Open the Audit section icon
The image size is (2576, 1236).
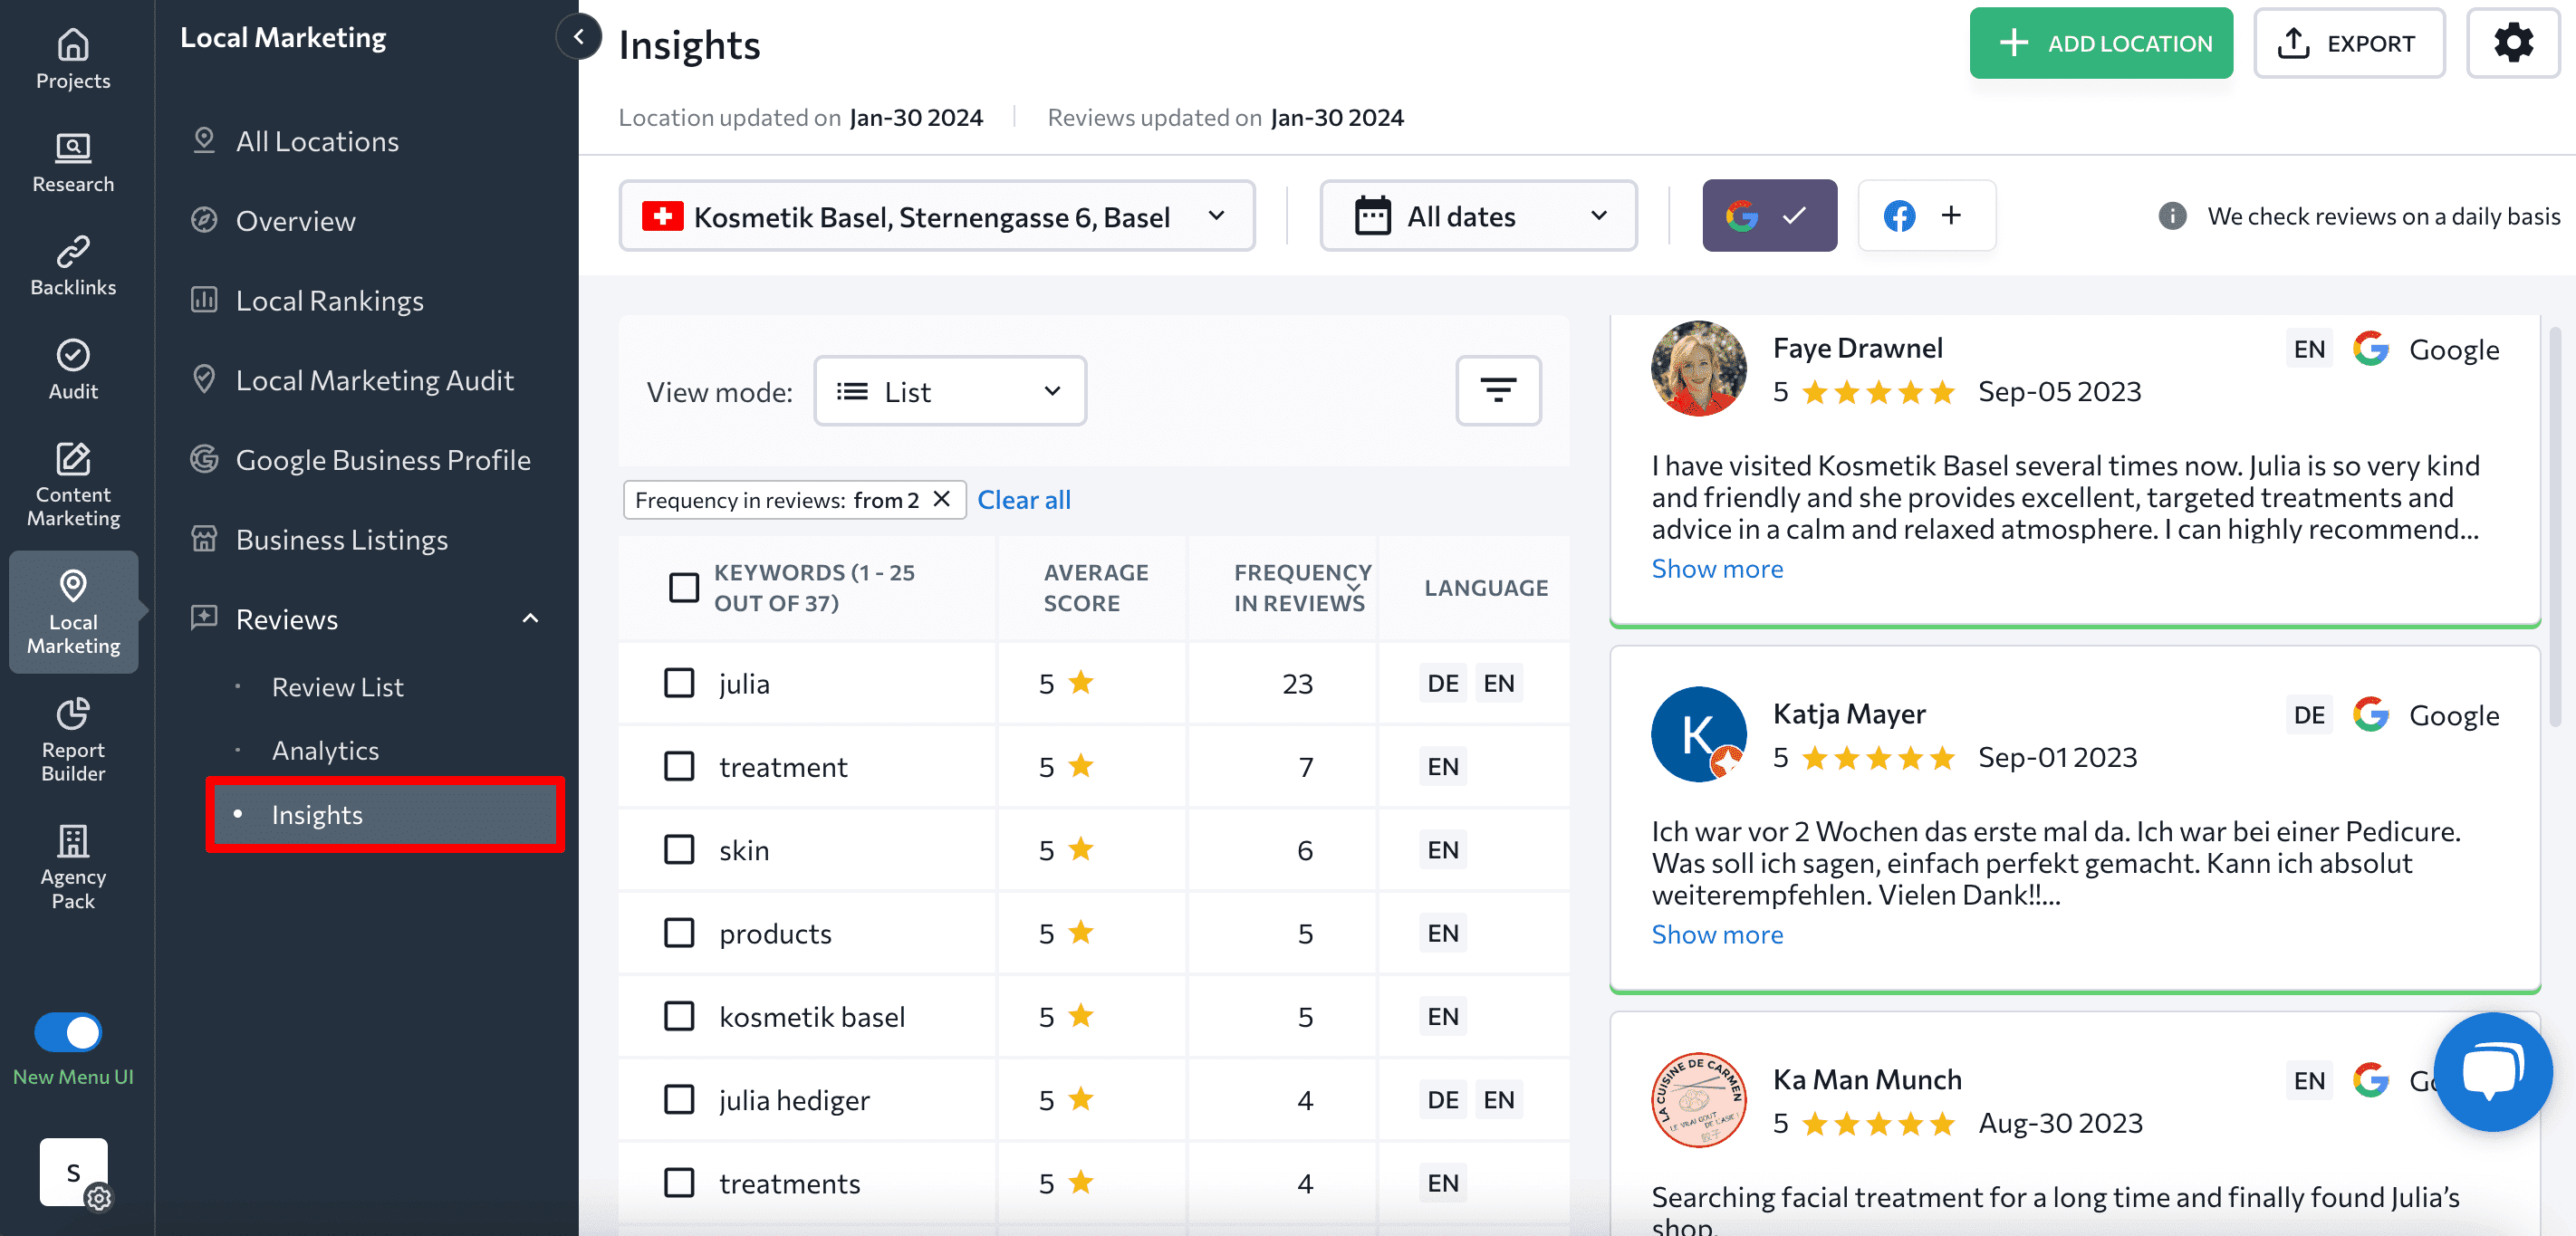73,369
